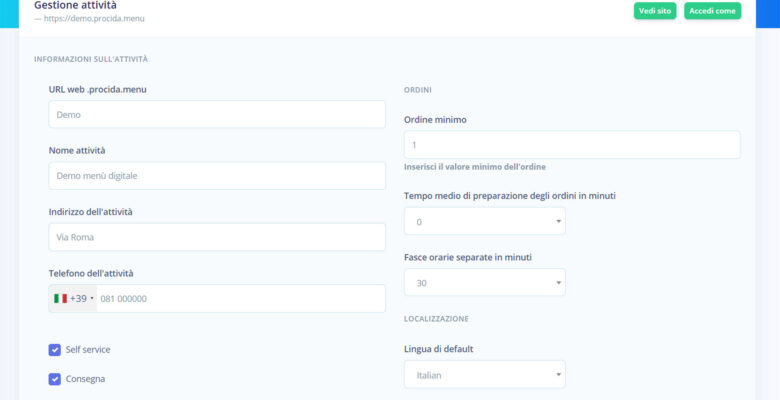Viewport: 780px width, 400px height.
Task: Open the Italian flag country code selector
Action: pos(73,298)
